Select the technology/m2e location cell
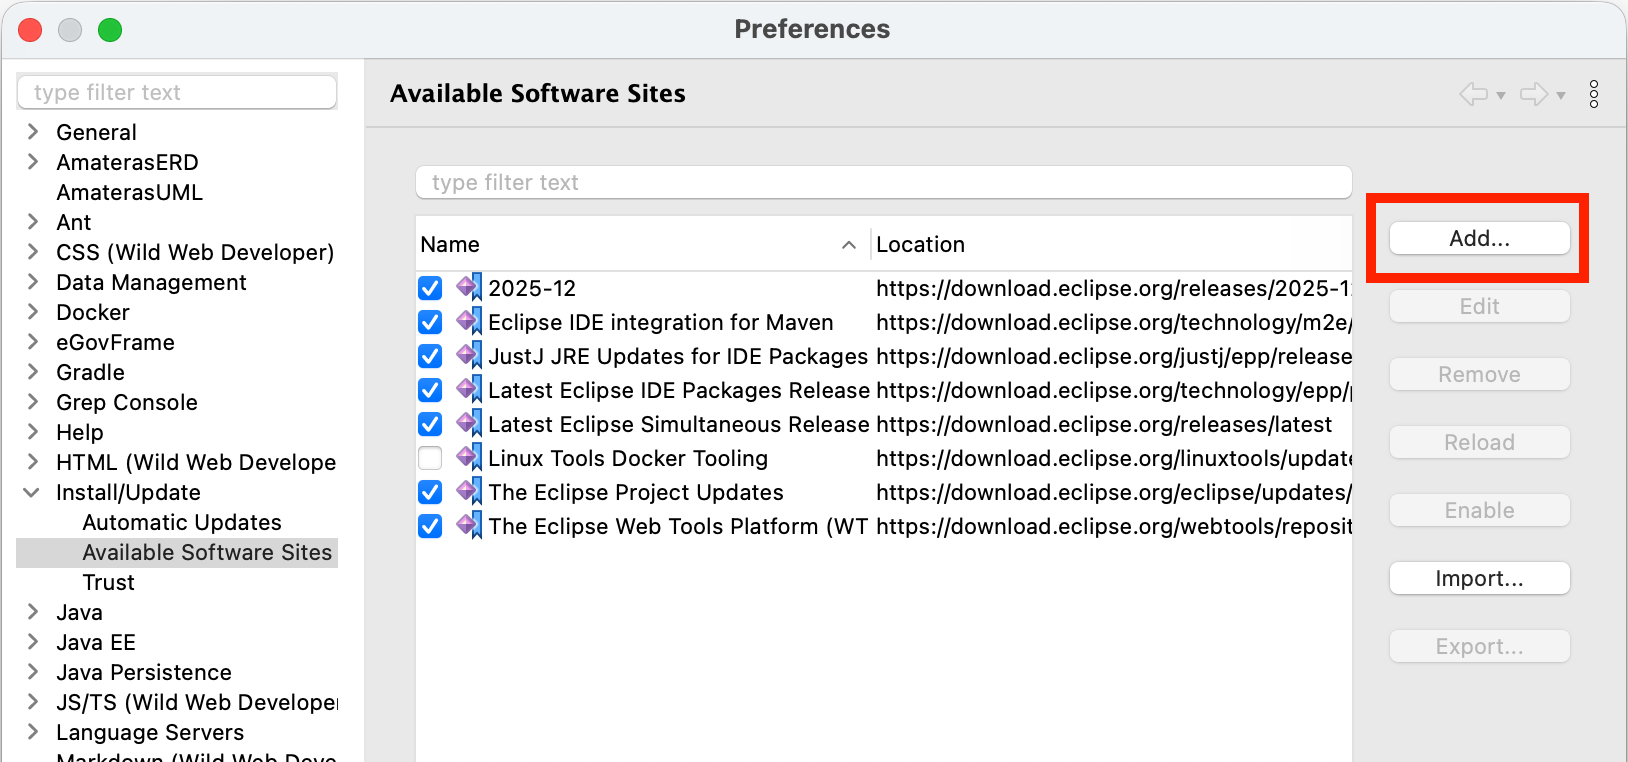Image resolution: width=1628 pixels, height=762 pixels. click(1114, 322)
